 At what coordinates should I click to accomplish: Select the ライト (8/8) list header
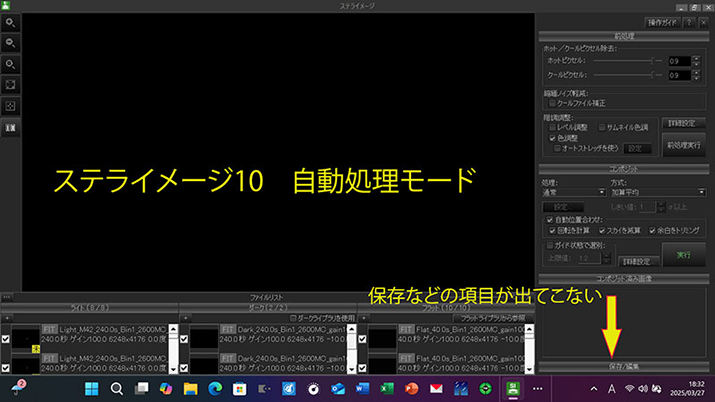coord(90,308)
